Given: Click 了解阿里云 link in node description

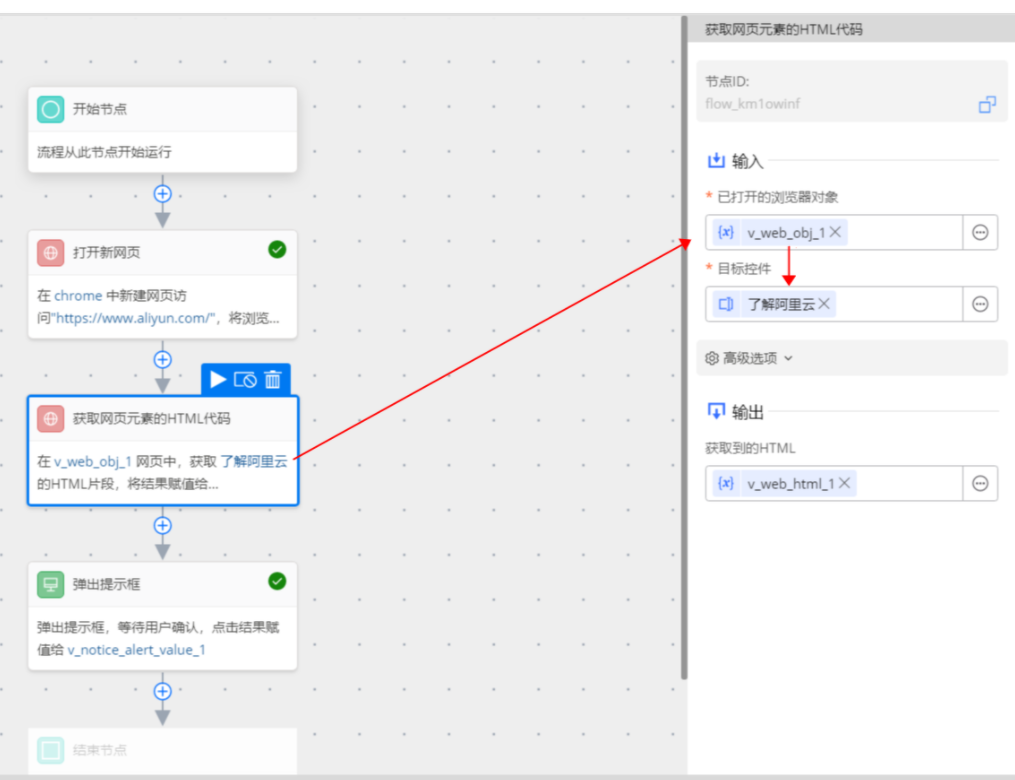Looking at the screenshot, I should (x=254, y=462).
